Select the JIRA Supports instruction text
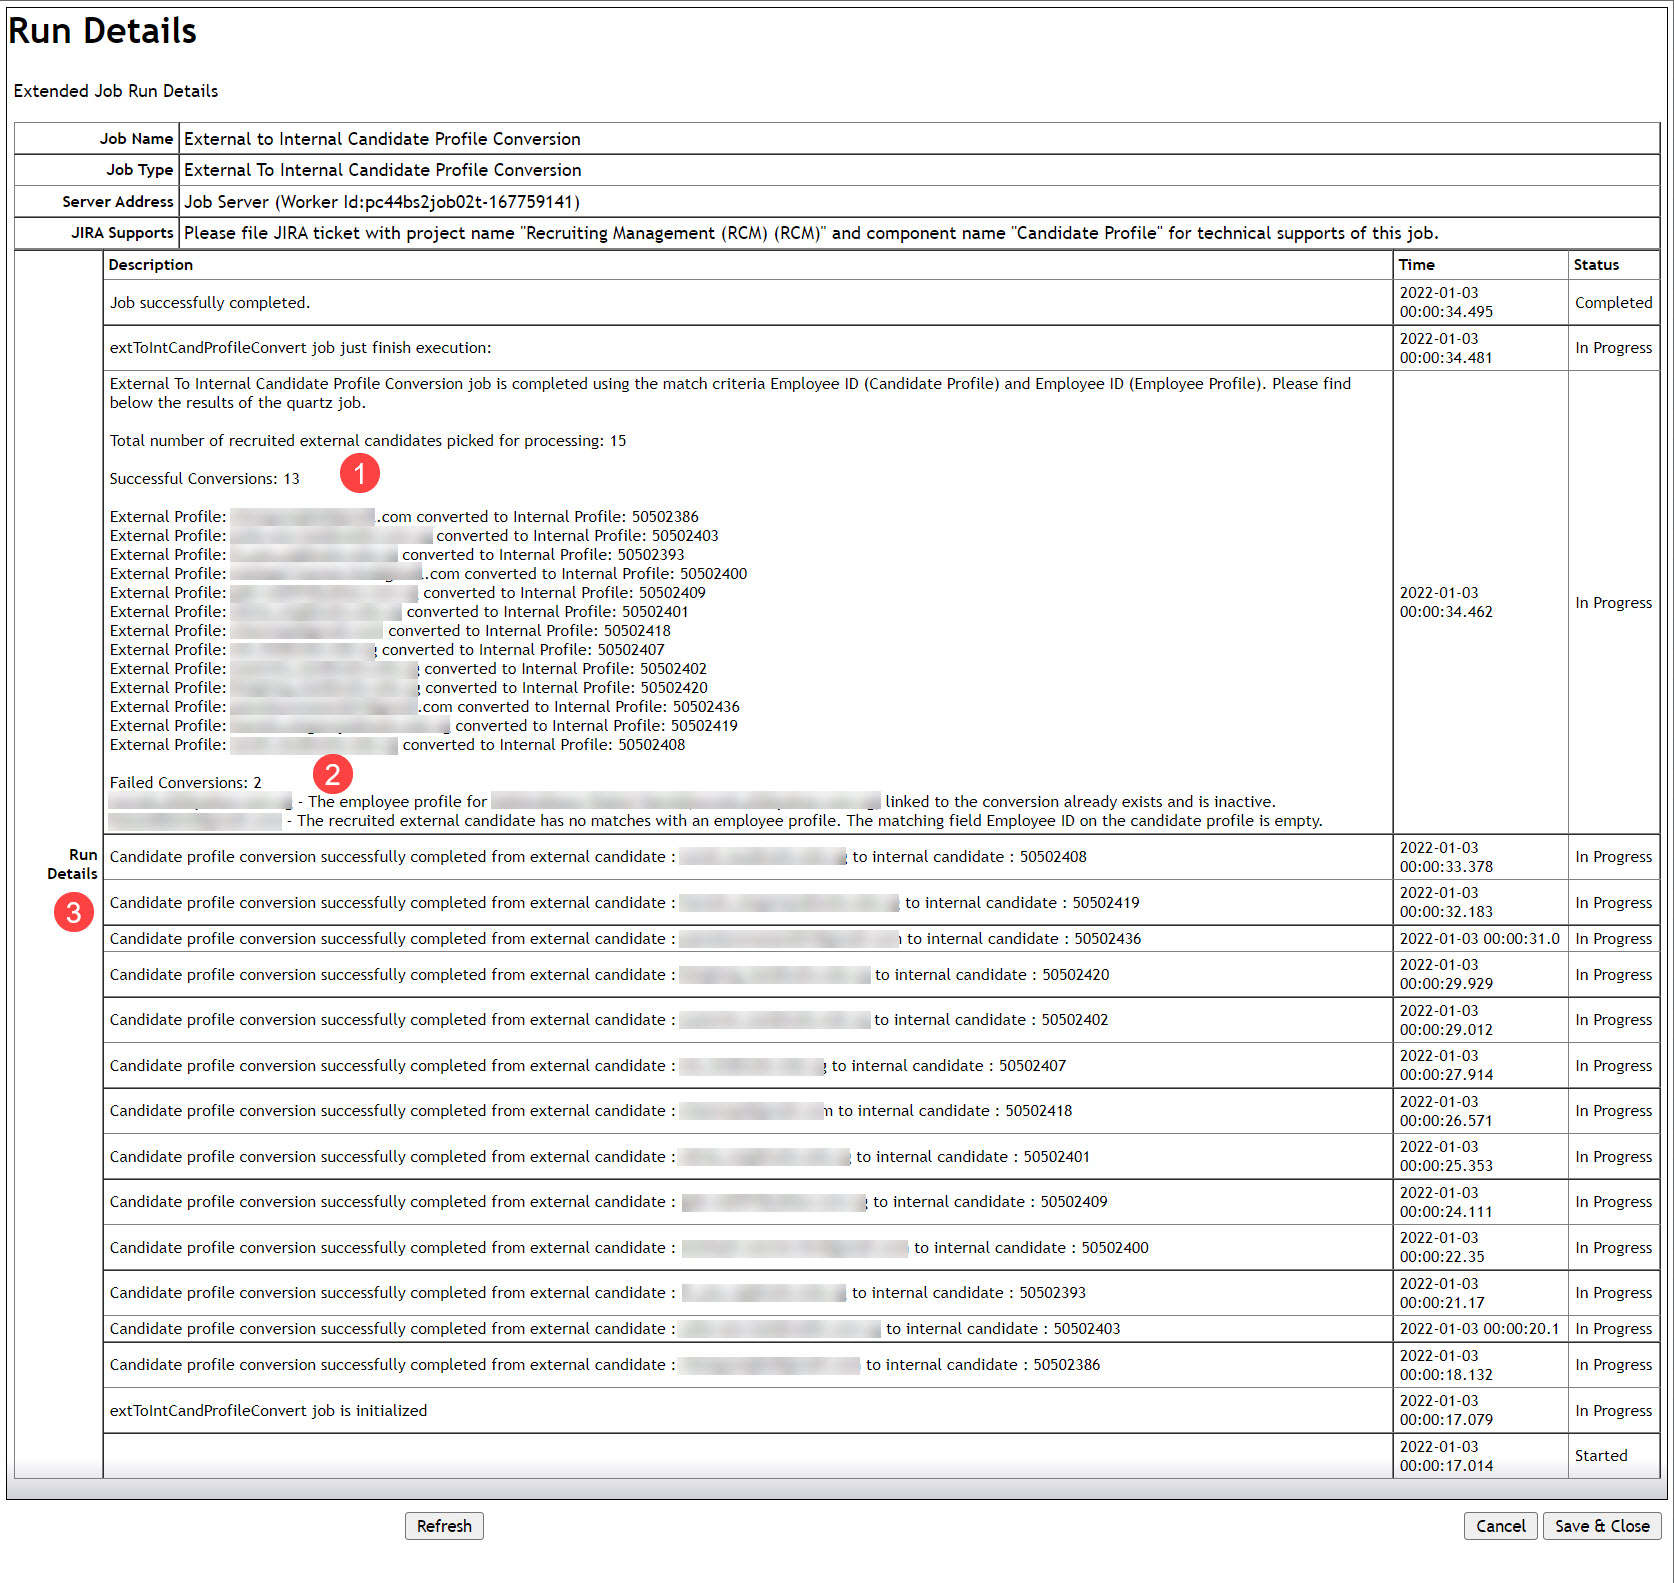The width and height of the screenshot is (1674, 1583). pos(811,233)
